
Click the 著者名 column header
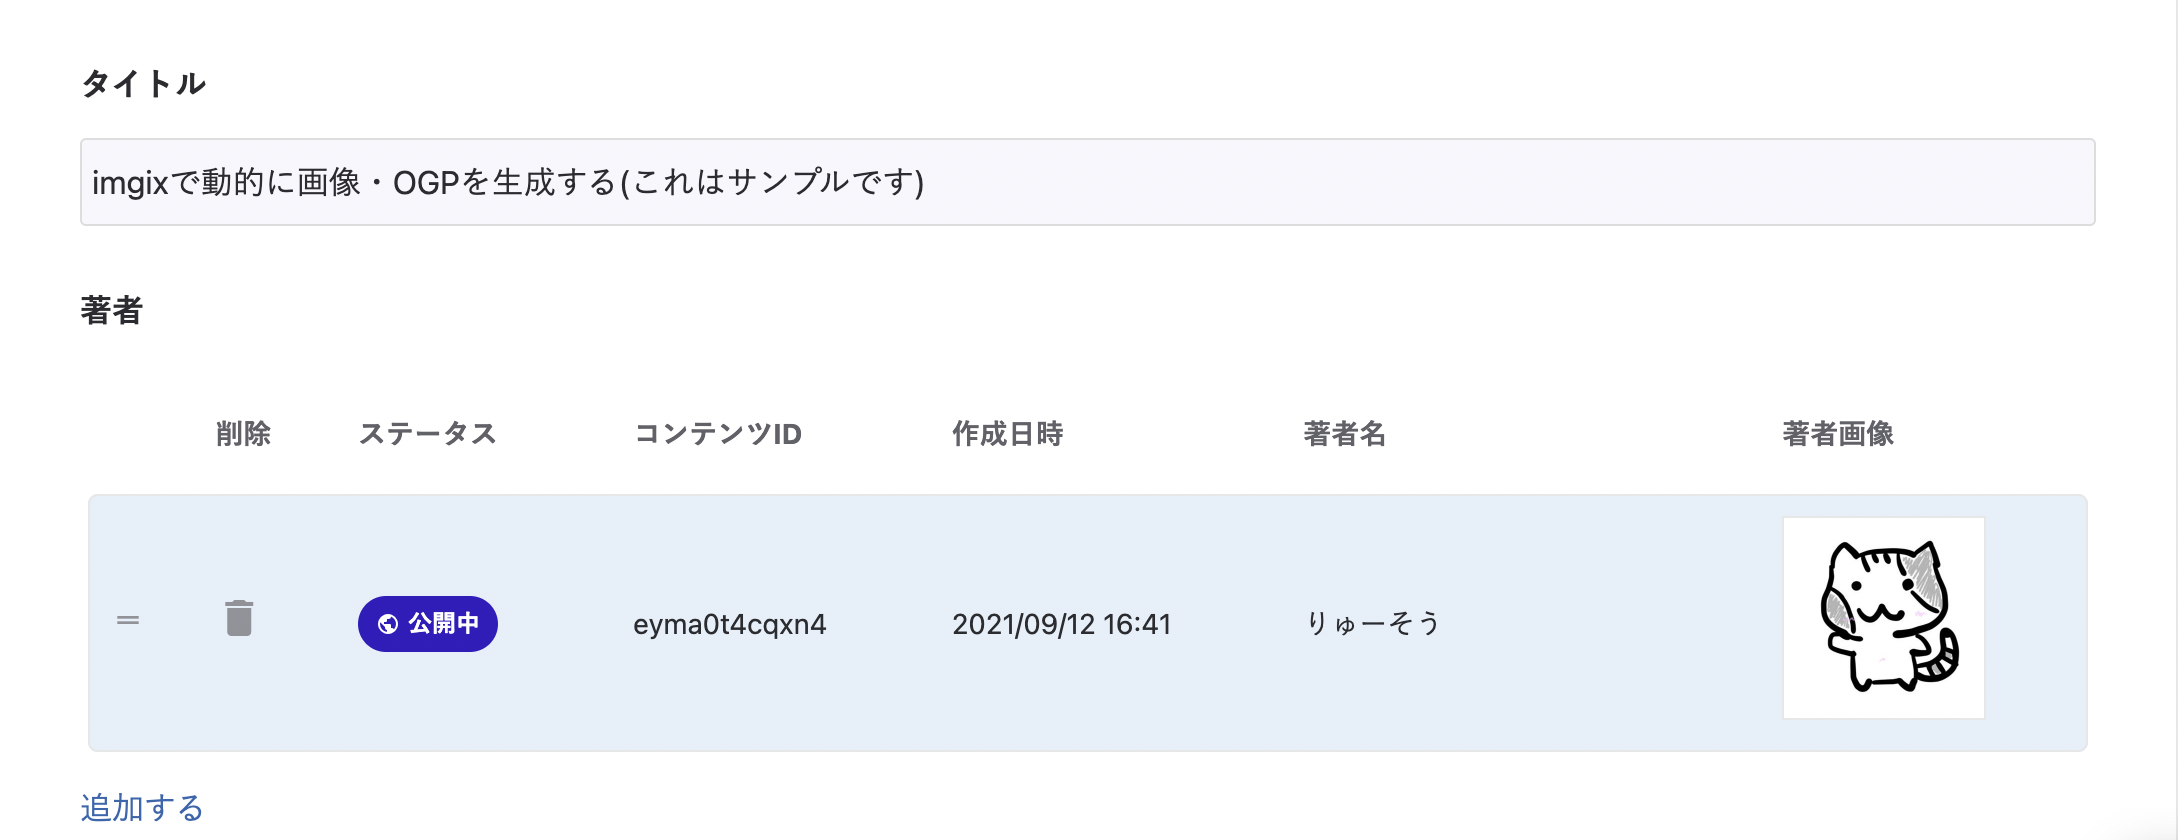(1344, 434)
